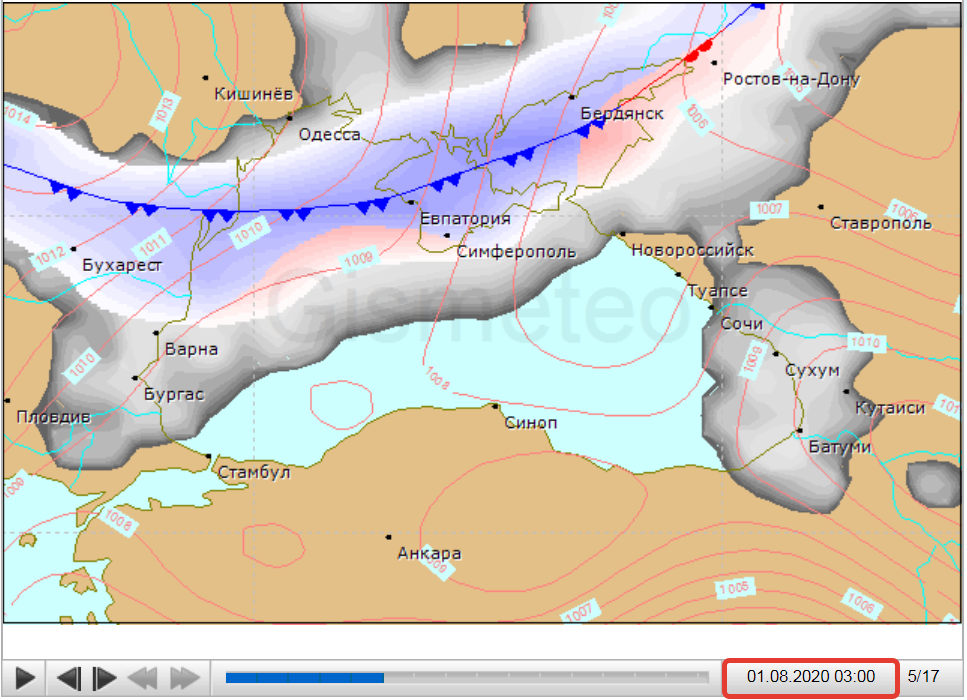Click the Евпатория city label

465,218
